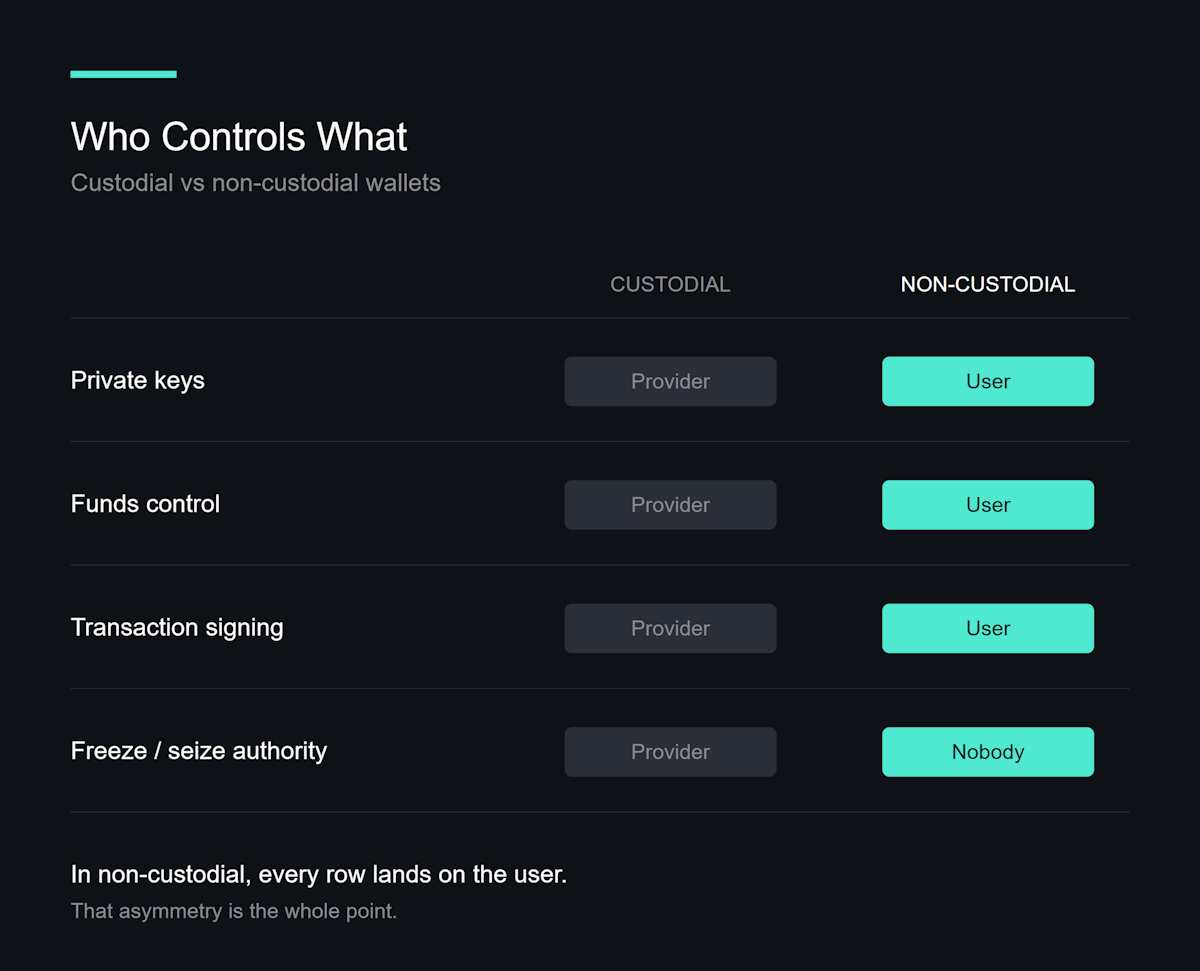
Task: Select the NON-CUSTODIAL column header
Action: (987, 285)
